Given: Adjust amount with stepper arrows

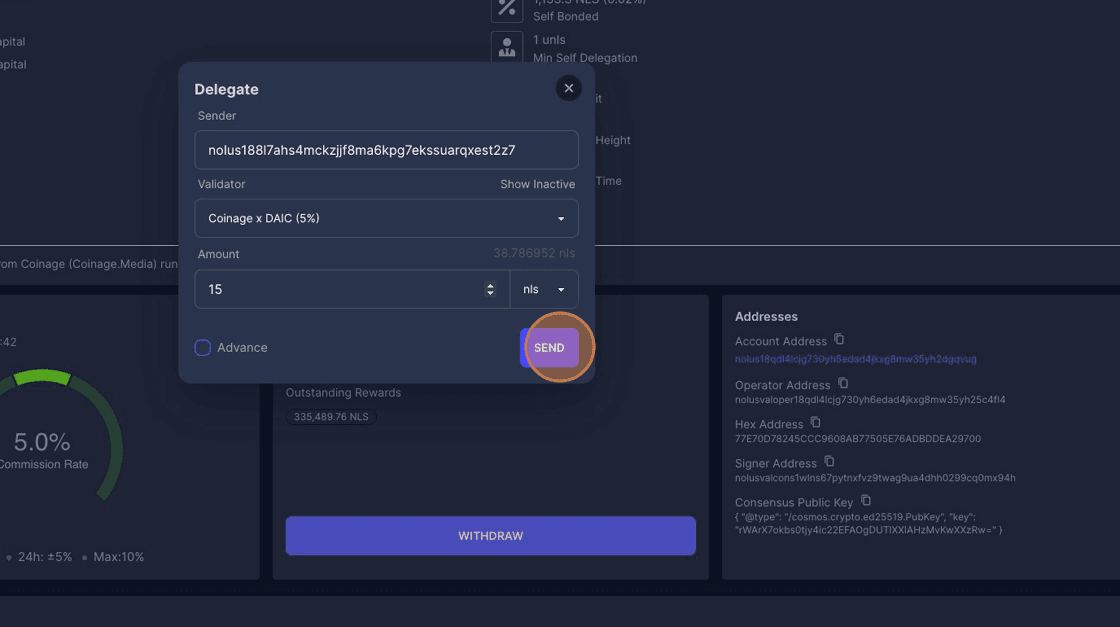Looking at the screenshot, I should [490, 289].
